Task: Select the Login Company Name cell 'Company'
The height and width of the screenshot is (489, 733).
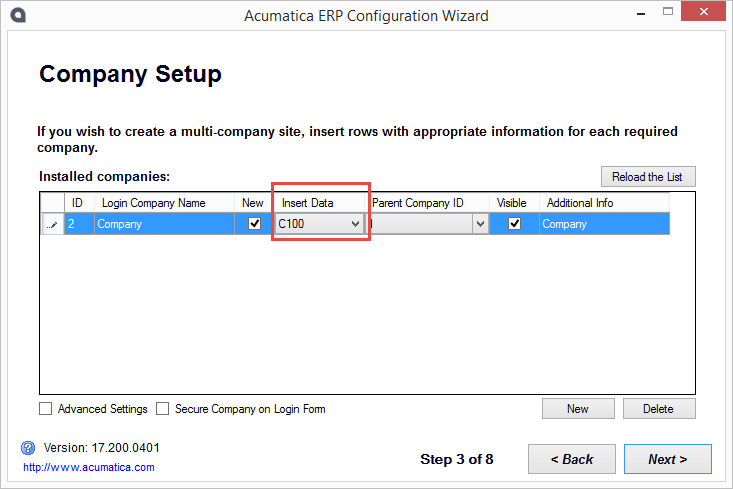Action: click(164, 224)
